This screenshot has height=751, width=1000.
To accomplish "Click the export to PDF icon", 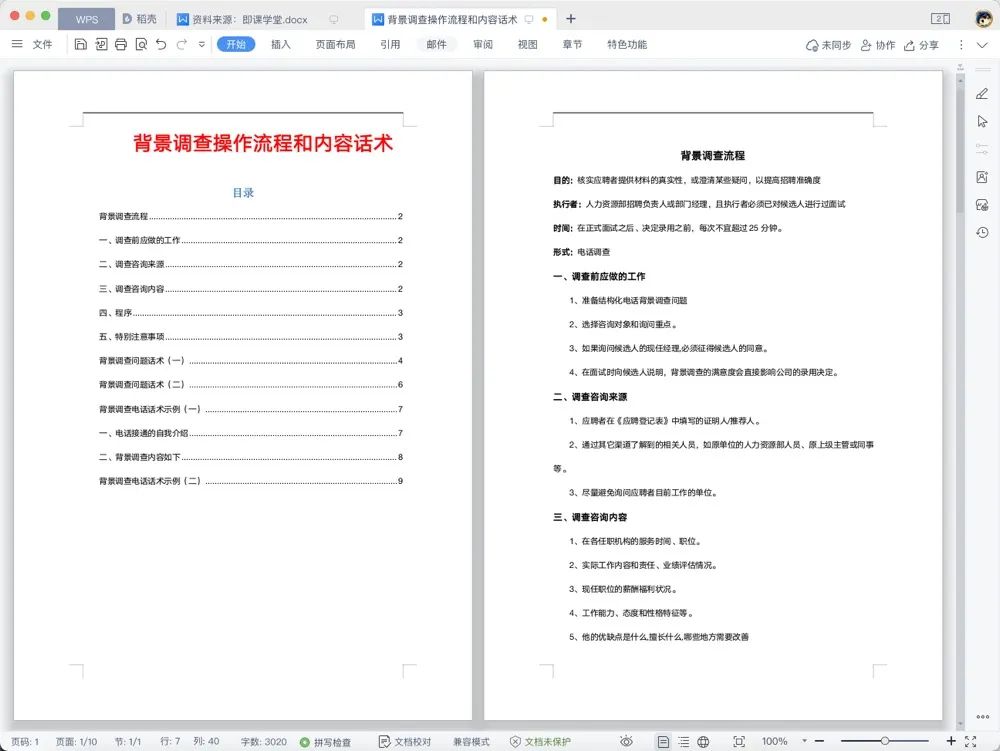I will (x=101, y=44).
